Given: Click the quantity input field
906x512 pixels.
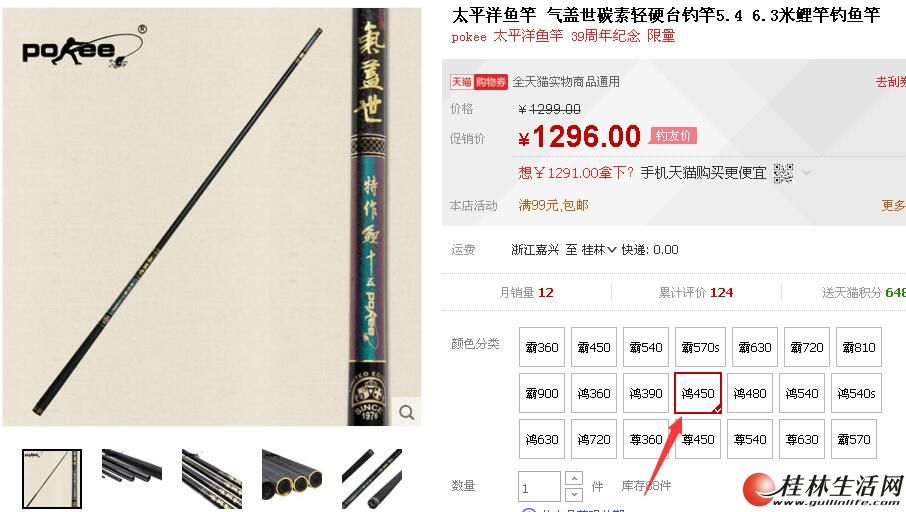Looking at the screenshot, I should click(x=539, y=487).
